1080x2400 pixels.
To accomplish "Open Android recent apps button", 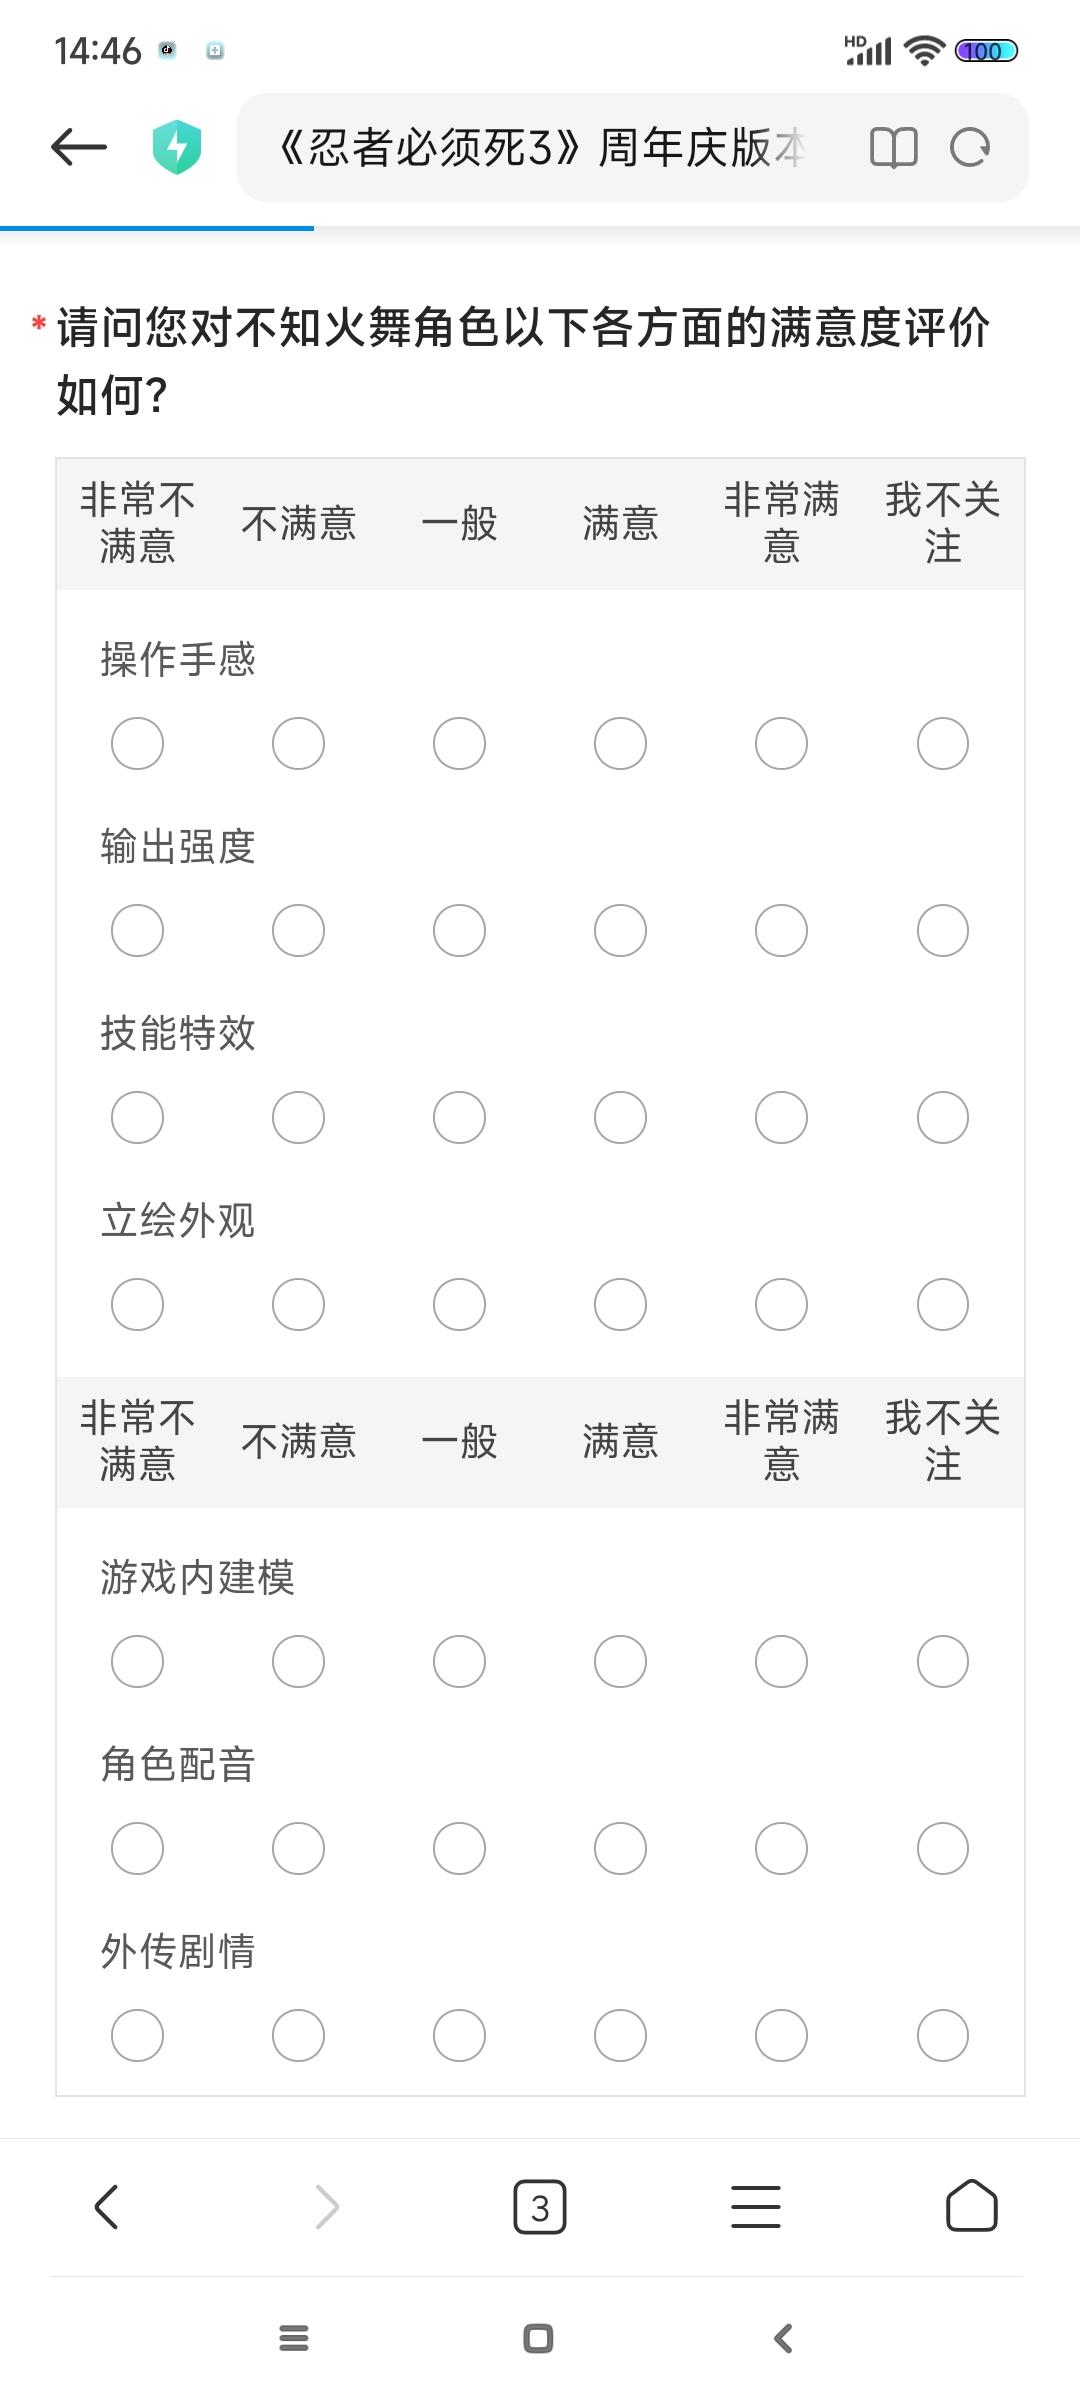I will (294, 2338).
